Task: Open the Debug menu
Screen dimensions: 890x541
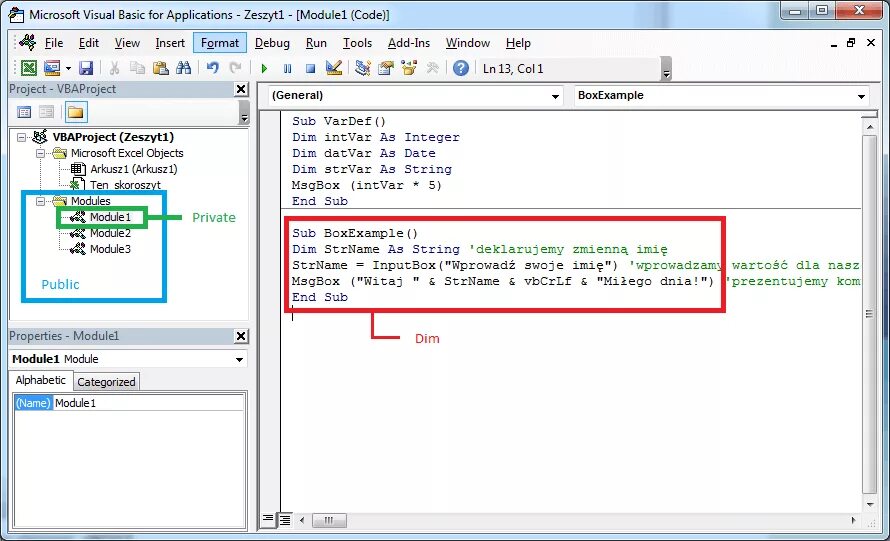Action: (272, 43)
